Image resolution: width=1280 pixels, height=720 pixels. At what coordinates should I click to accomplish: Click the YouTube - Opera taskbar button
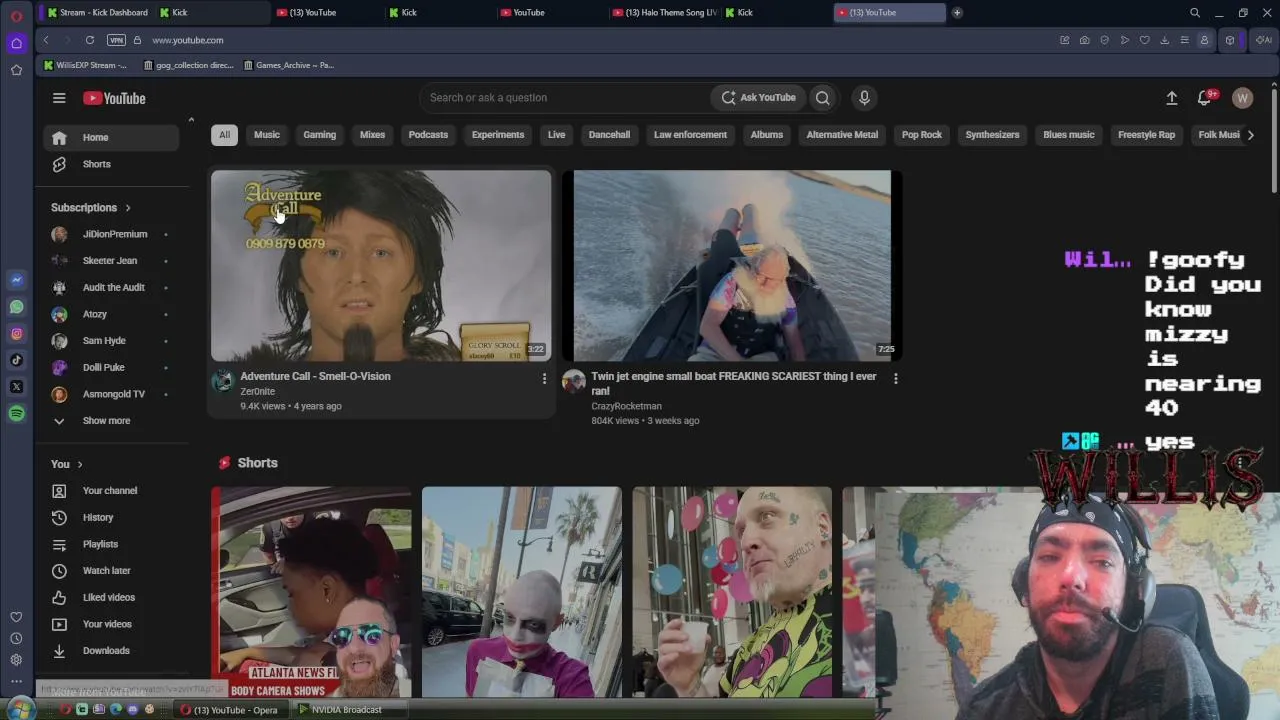coord(229,710)
